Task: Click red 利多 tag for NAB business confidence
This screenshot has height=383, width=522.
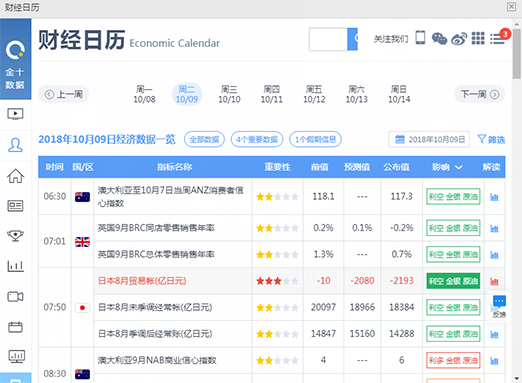Action: pyautogui.click(x=453, y=360)
